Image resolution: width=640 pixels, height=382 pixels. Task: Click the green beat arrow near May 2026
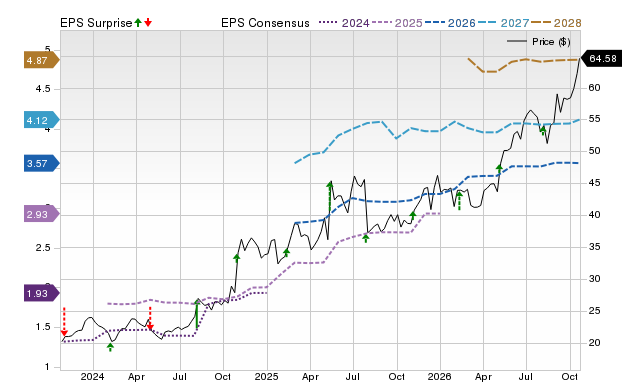click(499, 168)
